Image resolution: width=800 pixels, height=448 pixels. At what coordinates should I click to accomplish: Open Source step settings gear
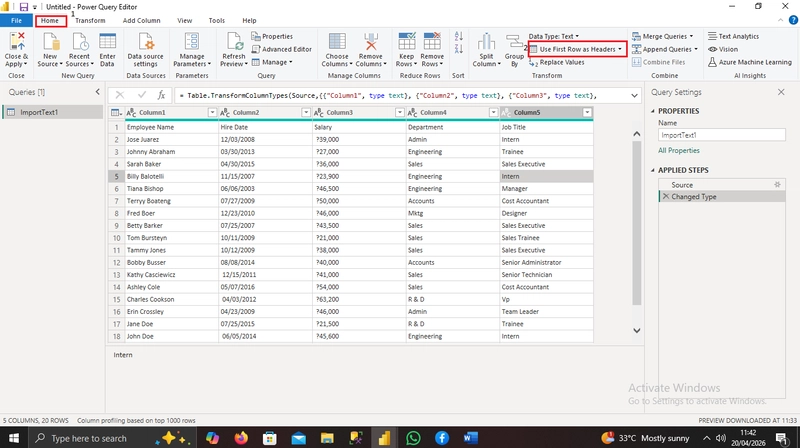point(777,185)
